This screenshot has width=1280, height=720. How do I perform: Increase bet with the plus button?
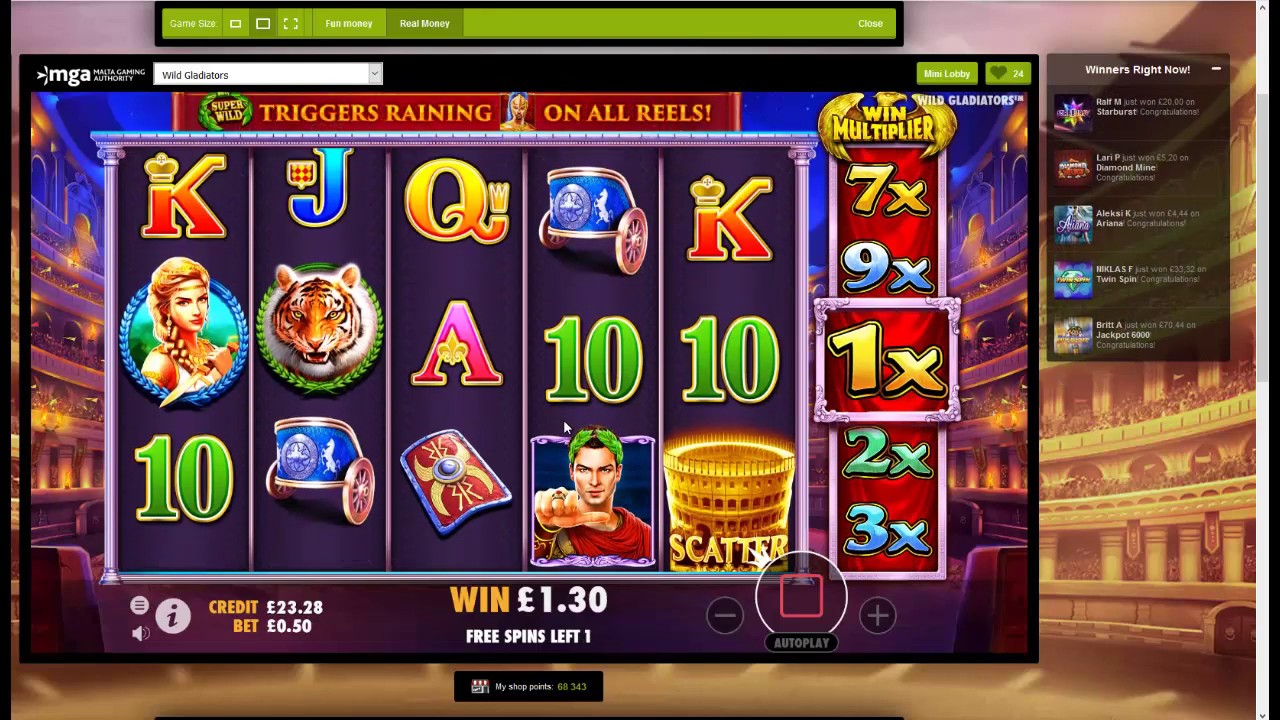[878, 615]
